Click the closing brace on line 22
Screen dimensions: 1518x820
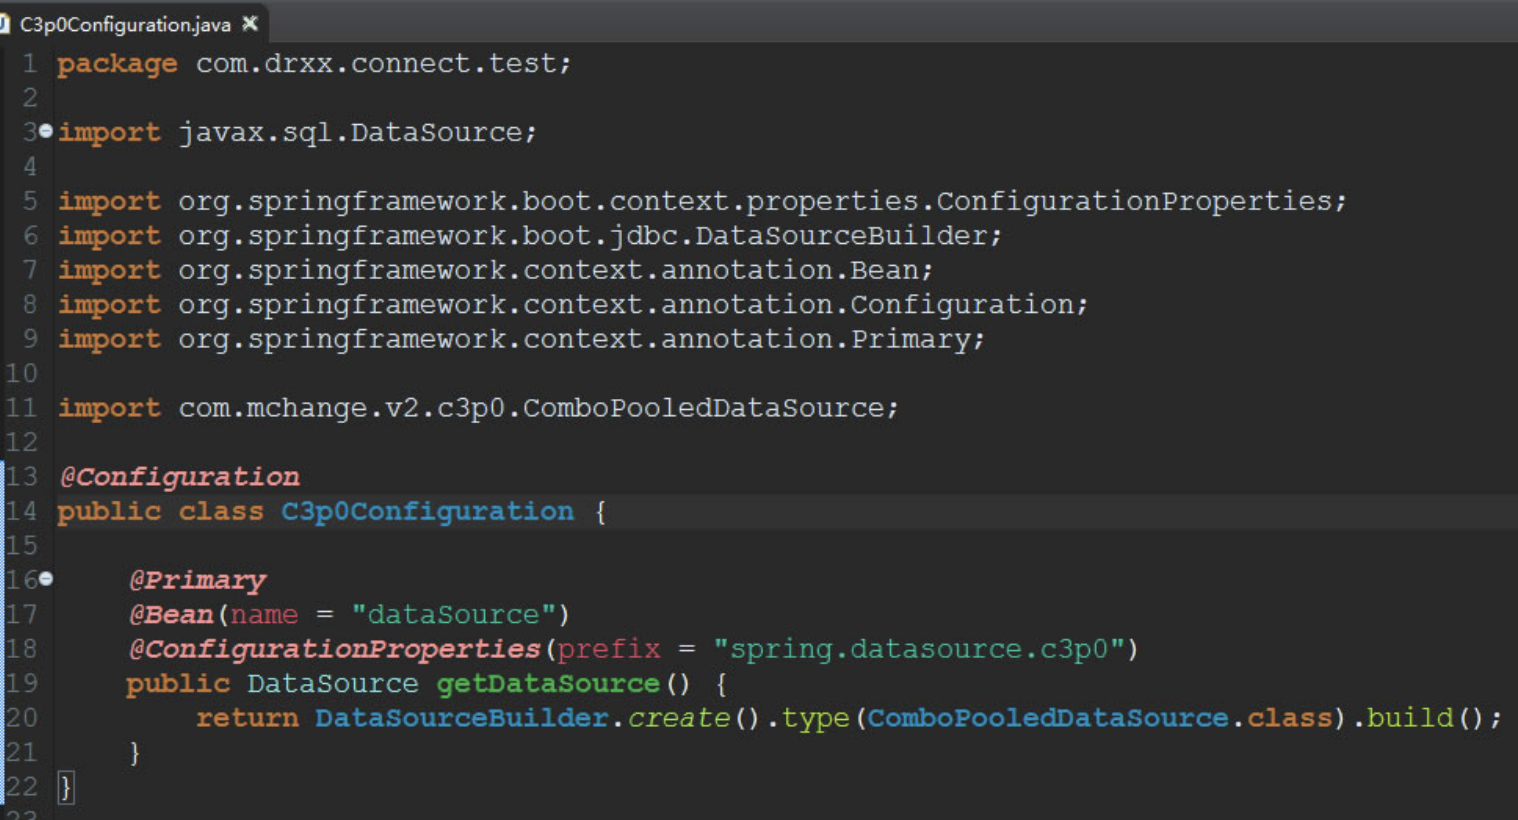click(65, 788)
